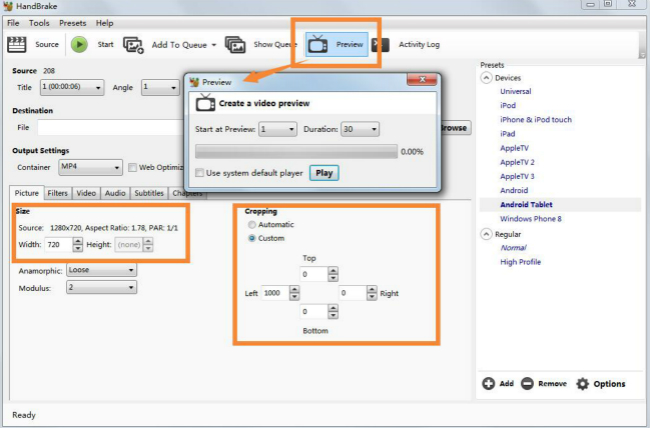The image size is (650, 428).
Task: Open the Duration dropdown
Action: [x=360, y=129]
